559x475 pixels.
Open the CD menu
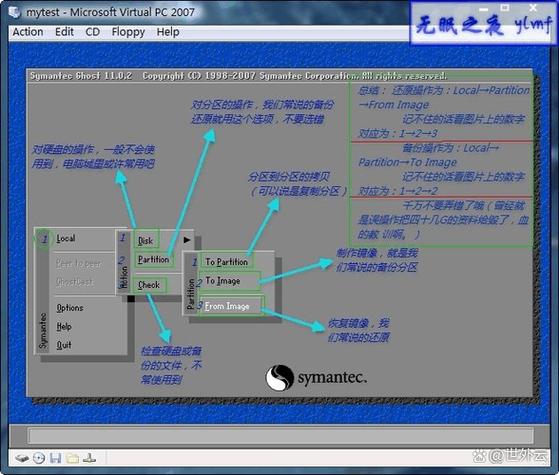[93, 32]
